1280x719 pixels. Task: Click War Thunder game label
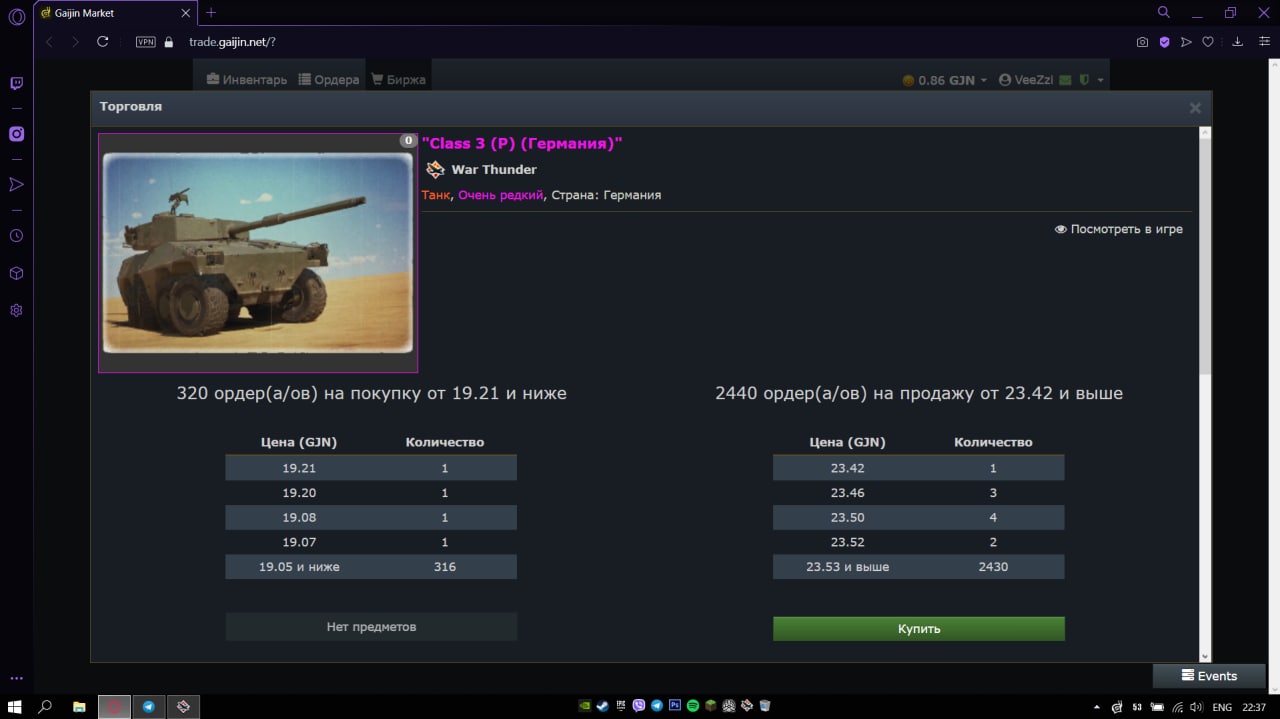tap(494, 170)
